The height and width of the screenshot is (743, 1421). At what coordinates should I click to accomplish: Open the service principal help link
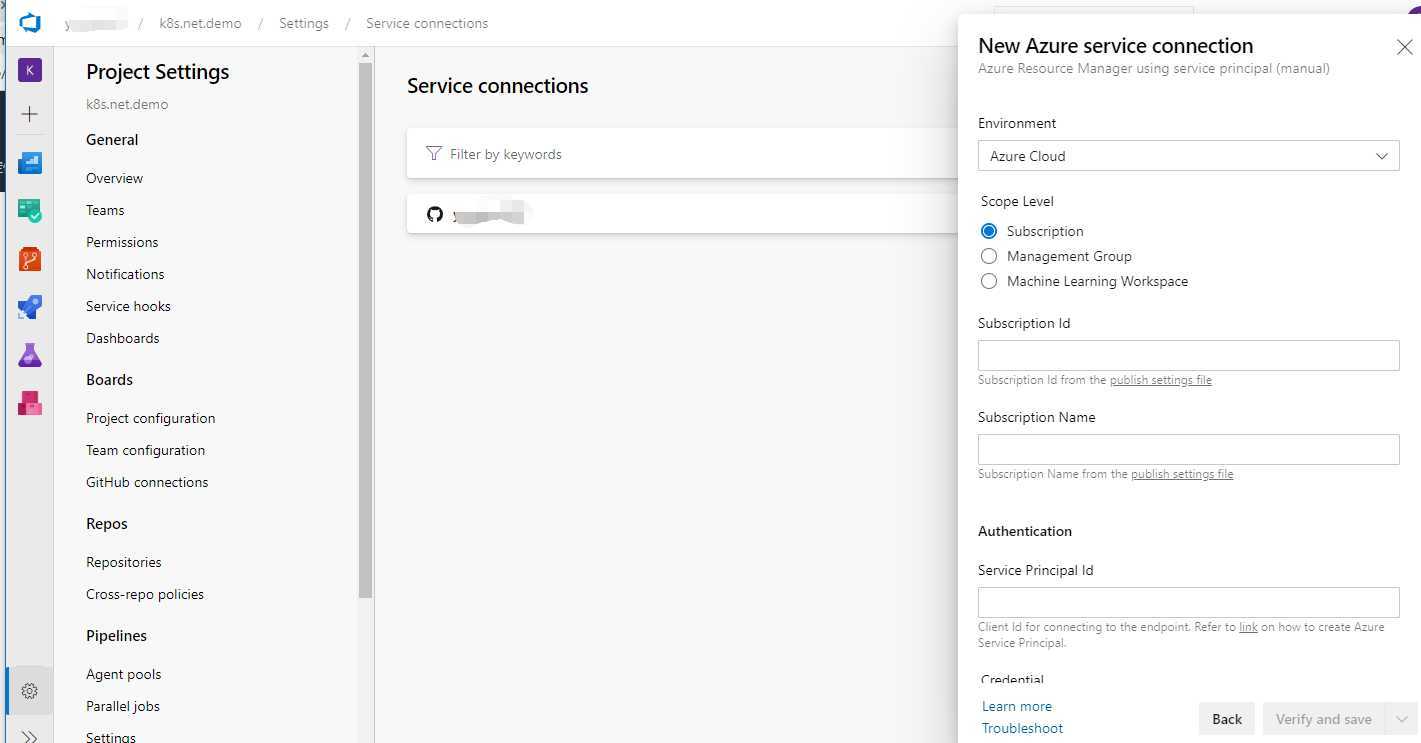pos(1248,627)
